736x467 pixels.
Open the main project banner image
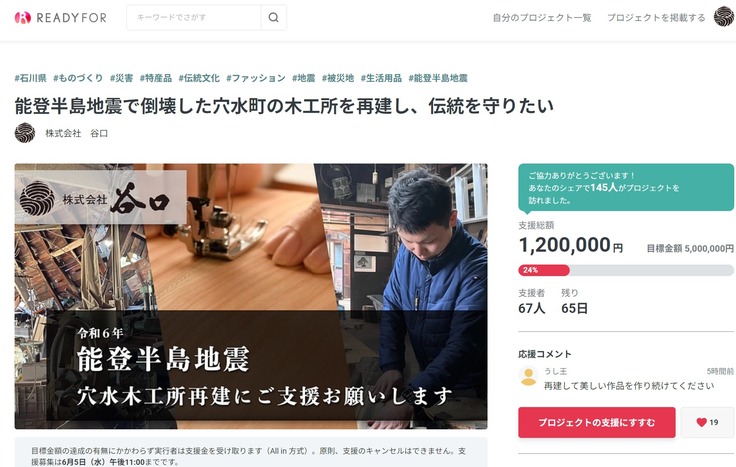pyautogui.click(x=251, y=296)
